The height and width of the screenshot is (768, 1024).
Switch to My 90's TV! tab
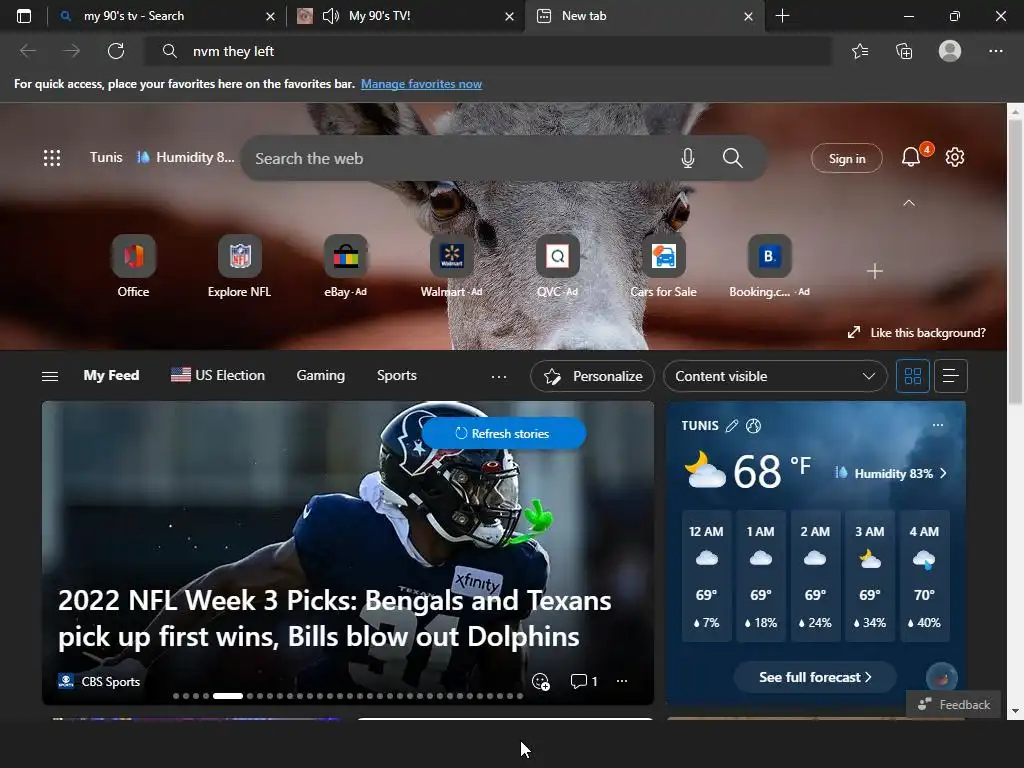pos(404,16)
